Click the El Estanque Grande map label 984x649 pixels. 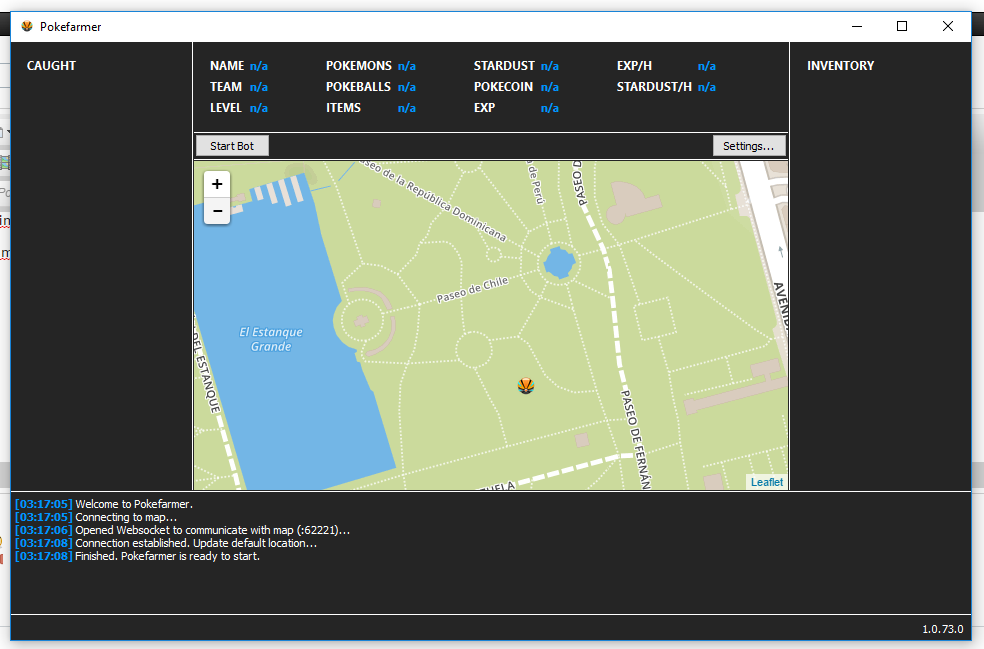point(271,339)
